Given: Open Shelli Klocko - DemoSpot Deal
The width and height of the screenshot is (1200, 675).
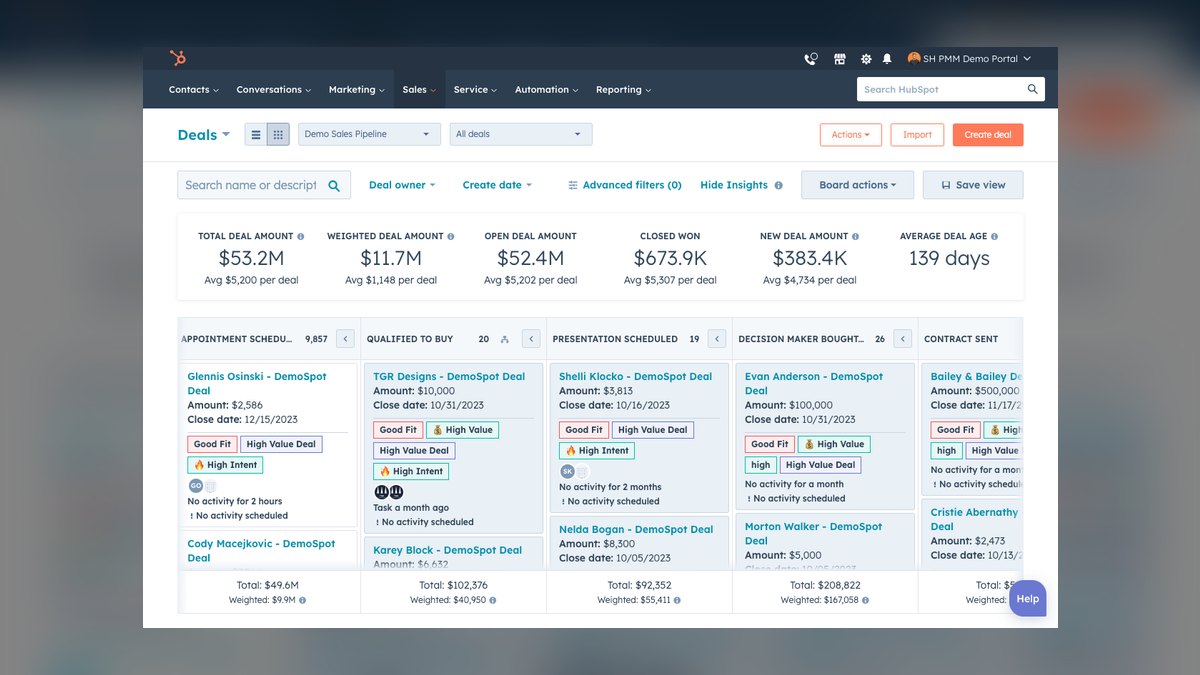Looking at the screenshot, I should [x=635, y=377].
